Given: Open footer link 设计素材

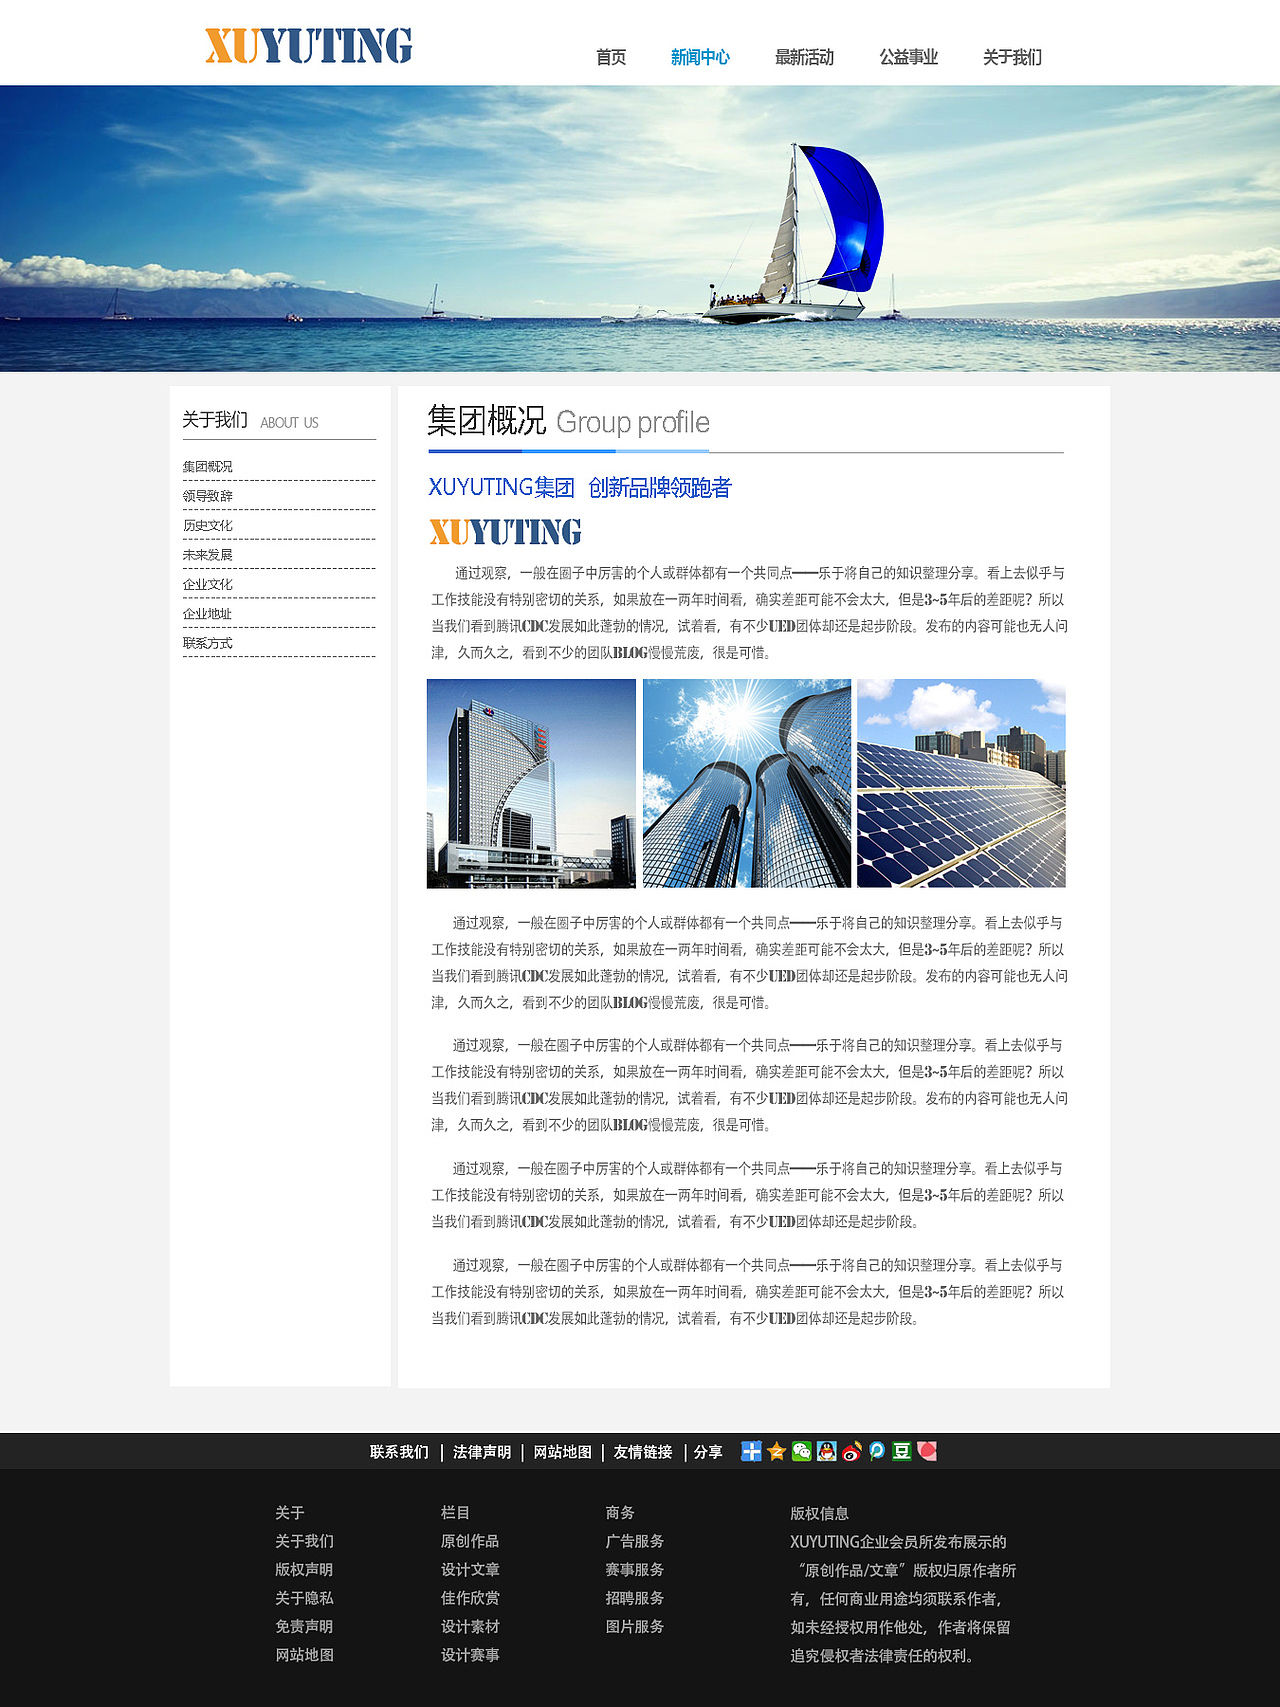Looking at the screenshot, I should pos(470,1627).
